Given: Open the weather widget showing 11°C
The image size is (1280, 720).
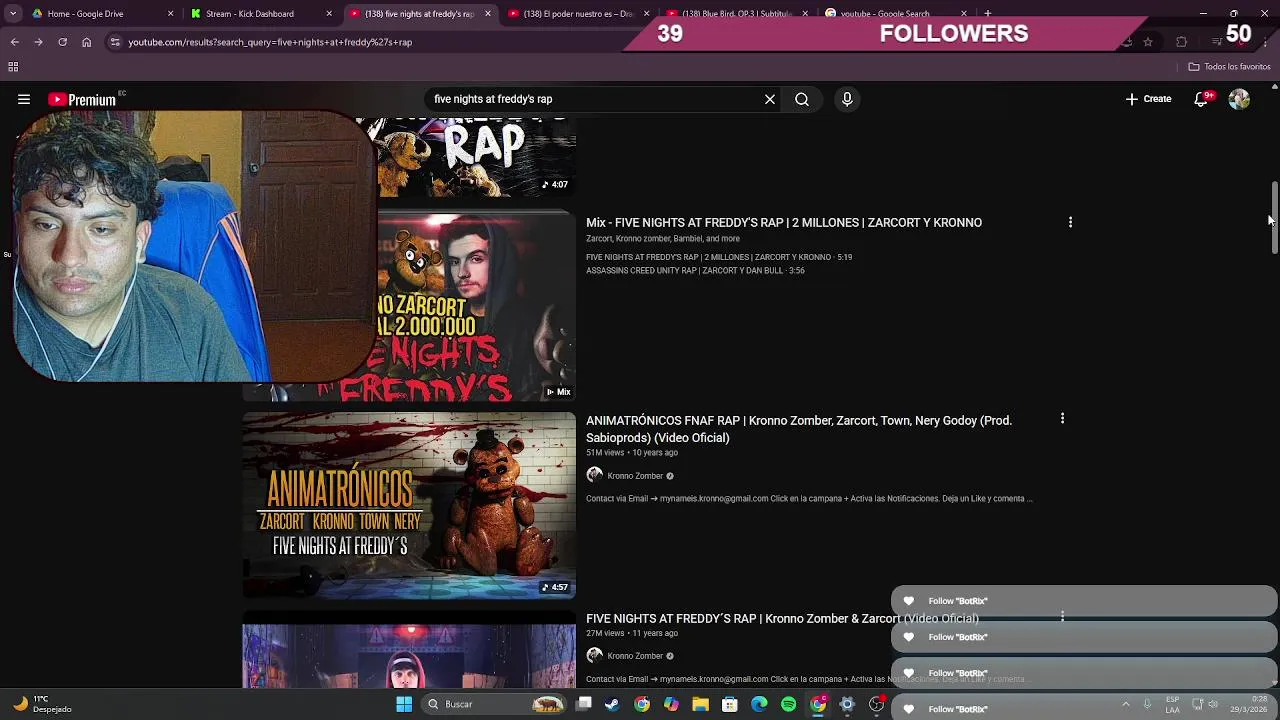Looking at the screenshot, I should 42,704.
